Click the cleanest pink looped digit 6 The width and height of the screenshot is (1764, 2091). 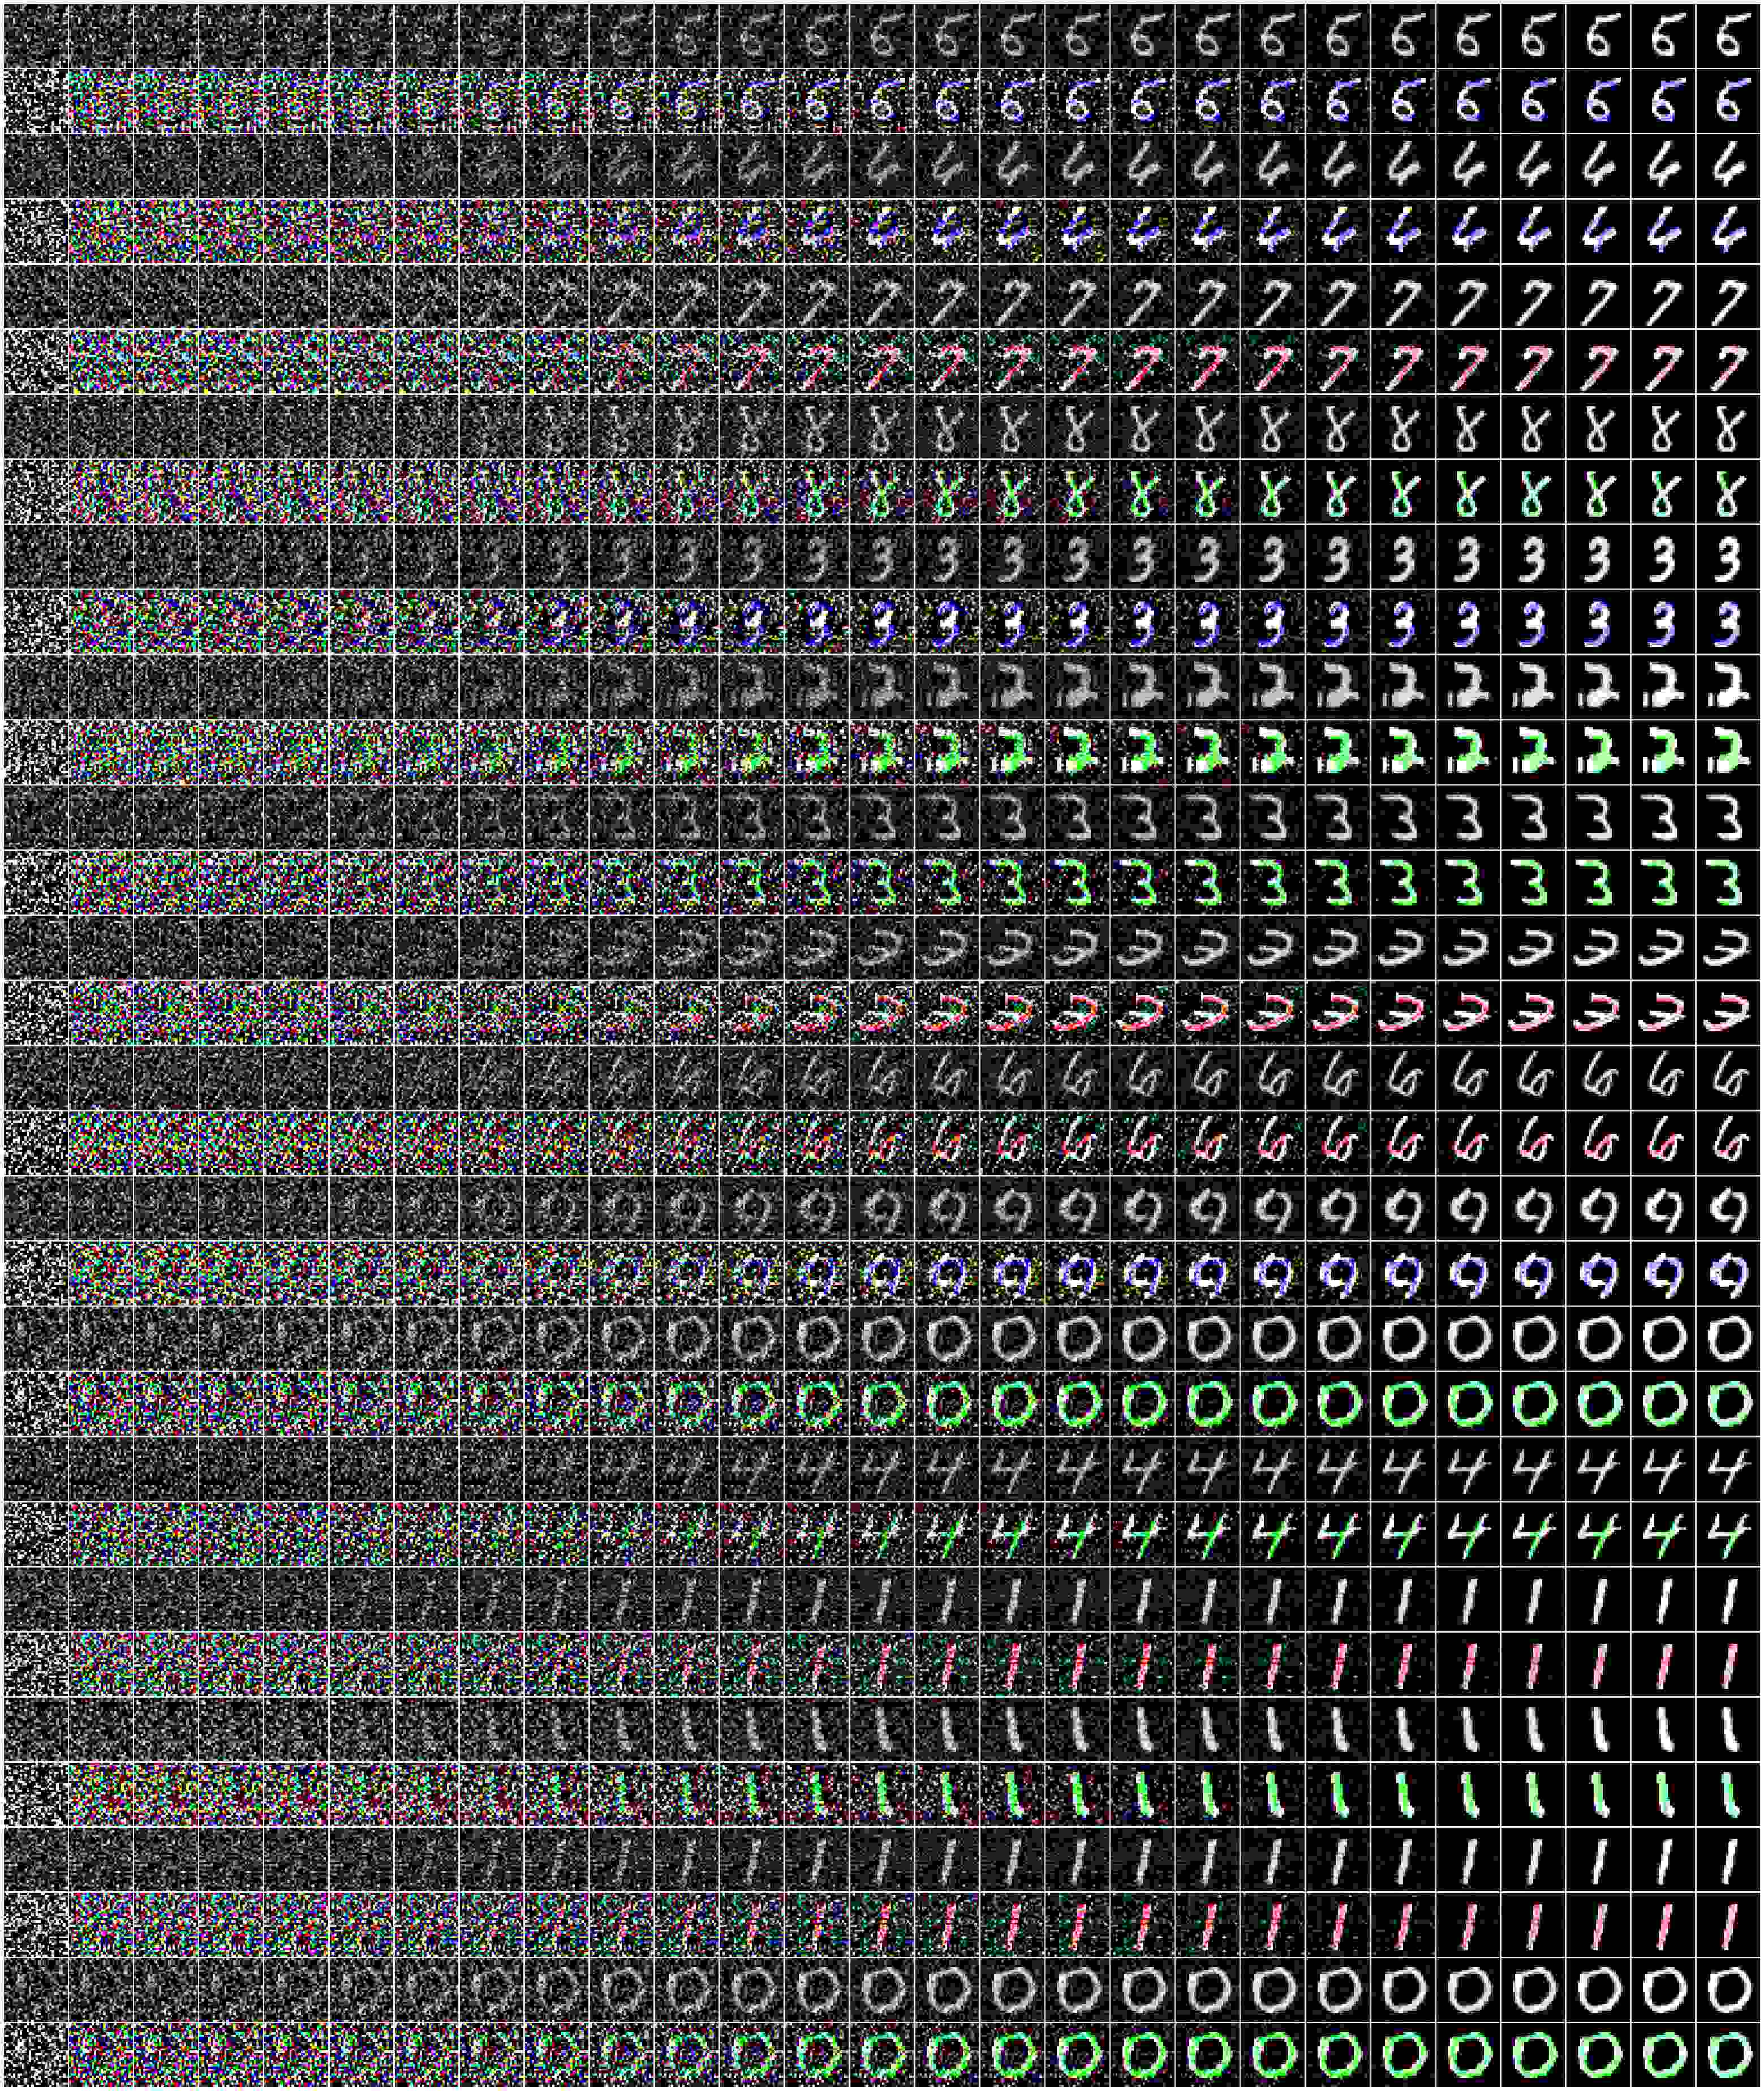pyautogui.click(x=1730, y=1142)
